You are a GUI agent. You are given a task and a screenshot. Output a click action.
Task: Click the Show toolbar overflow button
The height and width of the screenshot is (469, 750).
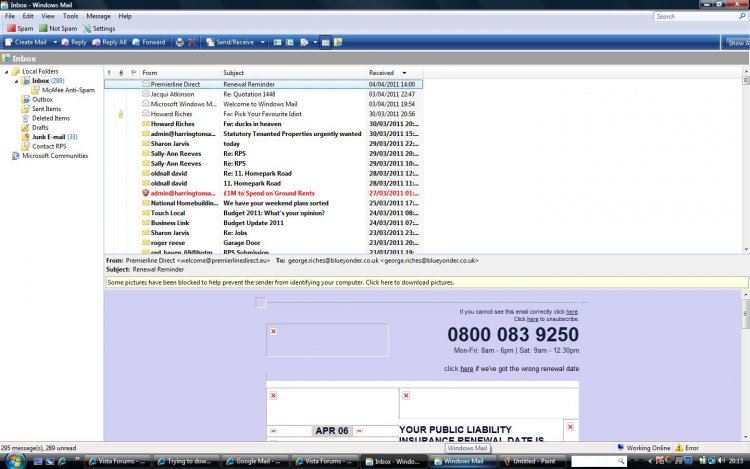point(737,43)
